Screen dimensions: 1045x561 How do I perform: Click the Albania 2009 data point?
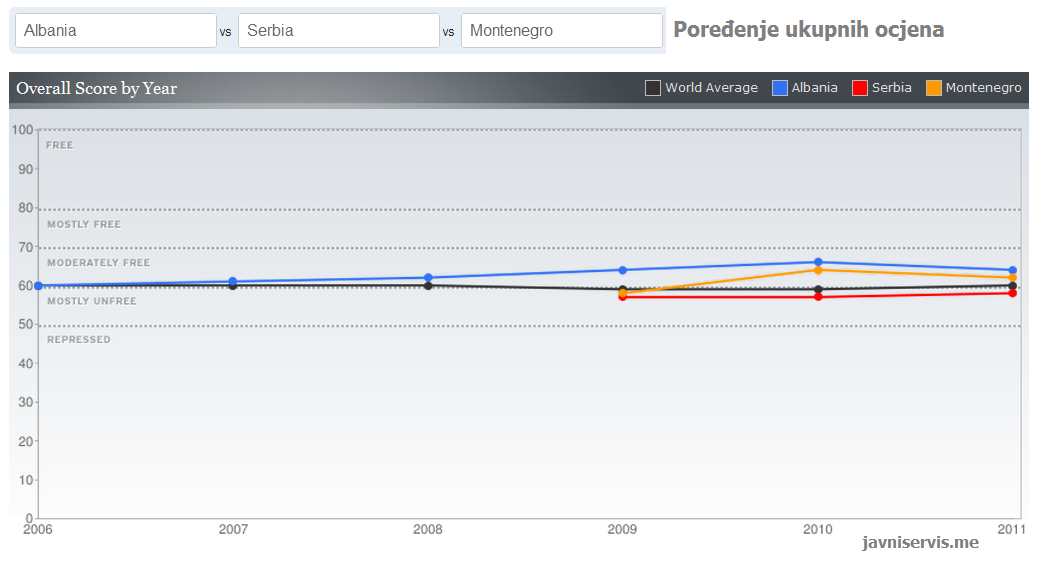[622, 270]
